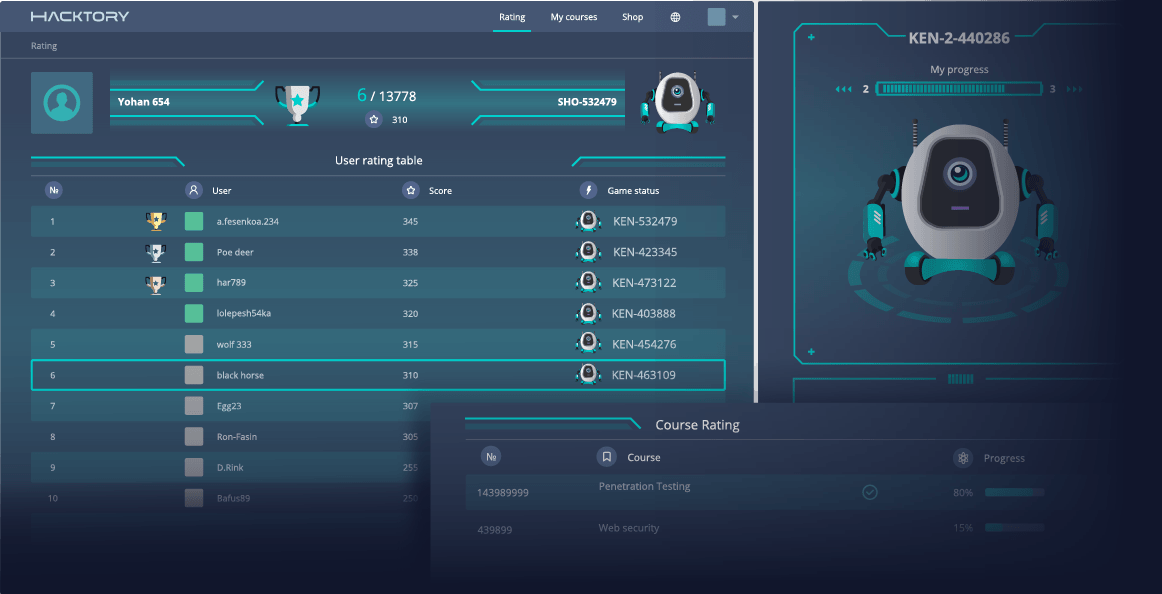Click the robot icon beside KEN-423345

click(588, 252)
